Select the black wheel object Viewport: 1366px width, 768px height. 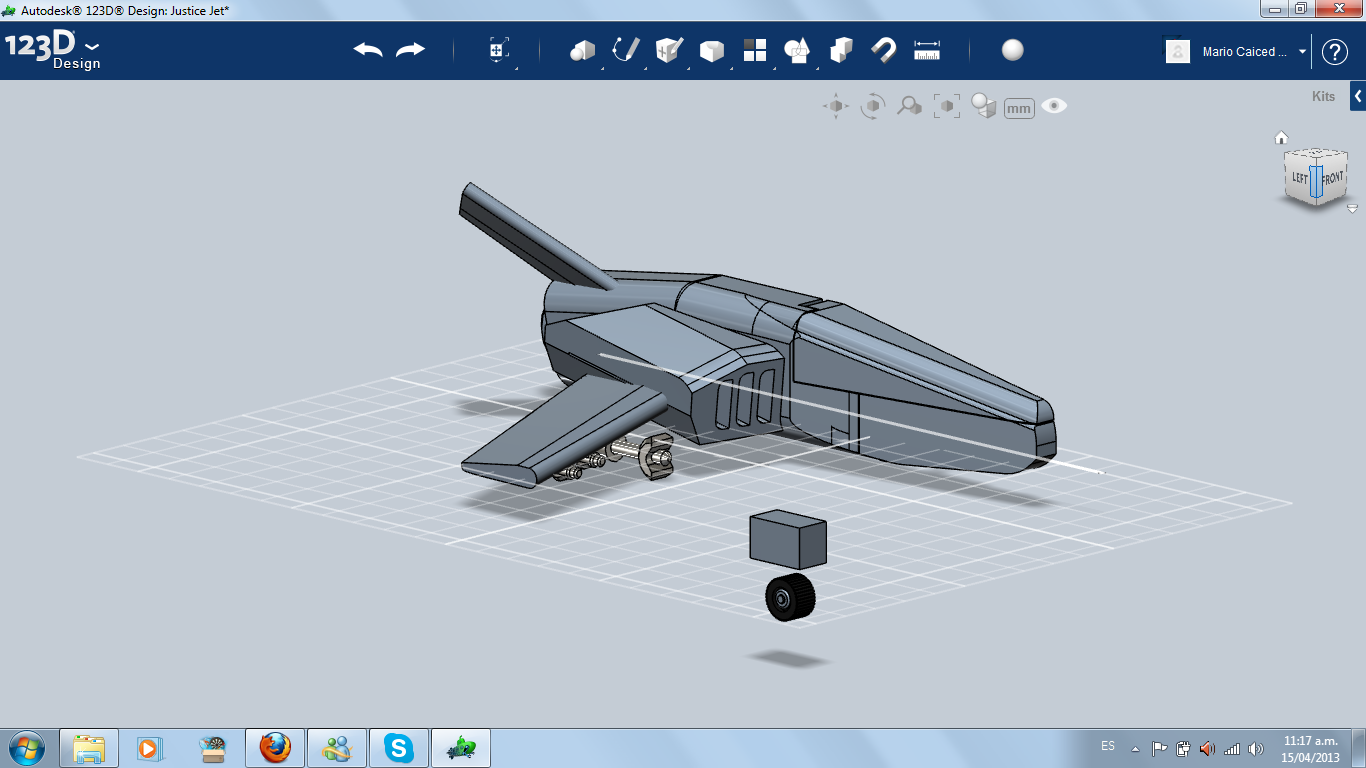coord(791,598)
